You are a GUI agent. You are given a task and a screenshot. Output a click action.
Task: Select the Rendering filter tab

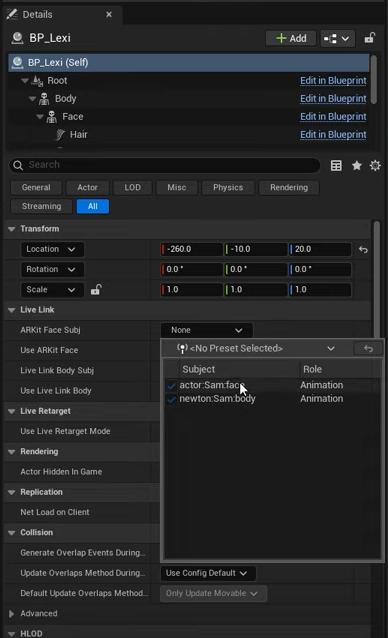coord(289,188)
